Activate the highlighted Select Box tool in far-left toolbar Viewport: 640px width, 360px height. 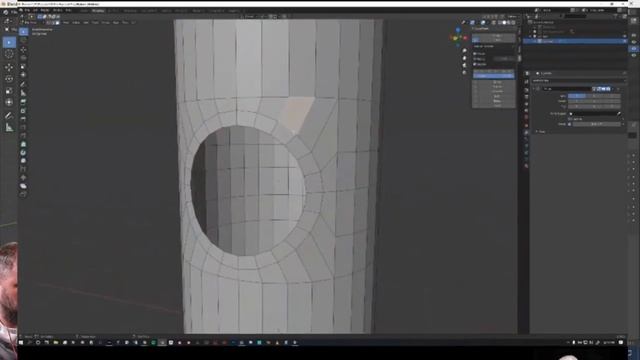coord(9,42)
